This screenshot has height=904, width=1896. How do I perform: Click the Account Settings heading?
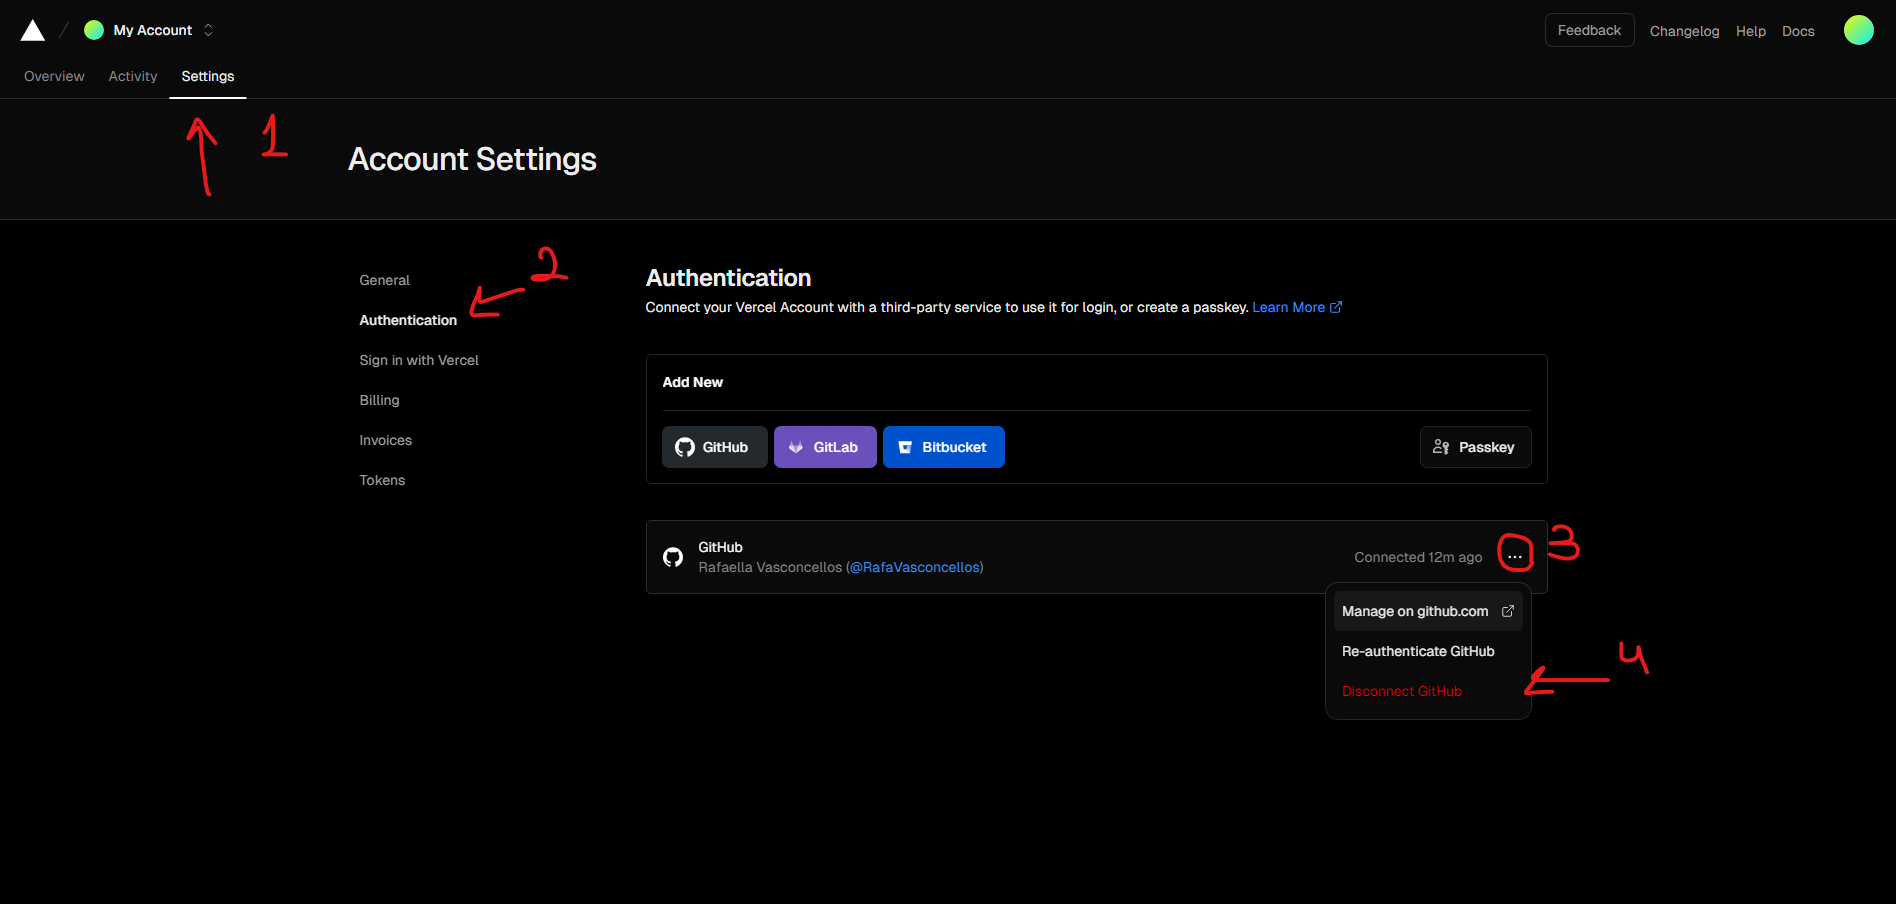pyautogui.click(x=472, y=159)
